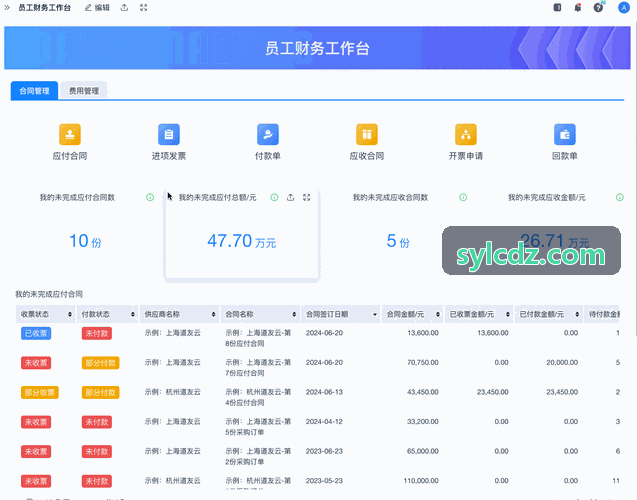This screenshot has height=500, width=637.
Task: Click the contract amount 110,000.00
Action: [421, 481]
